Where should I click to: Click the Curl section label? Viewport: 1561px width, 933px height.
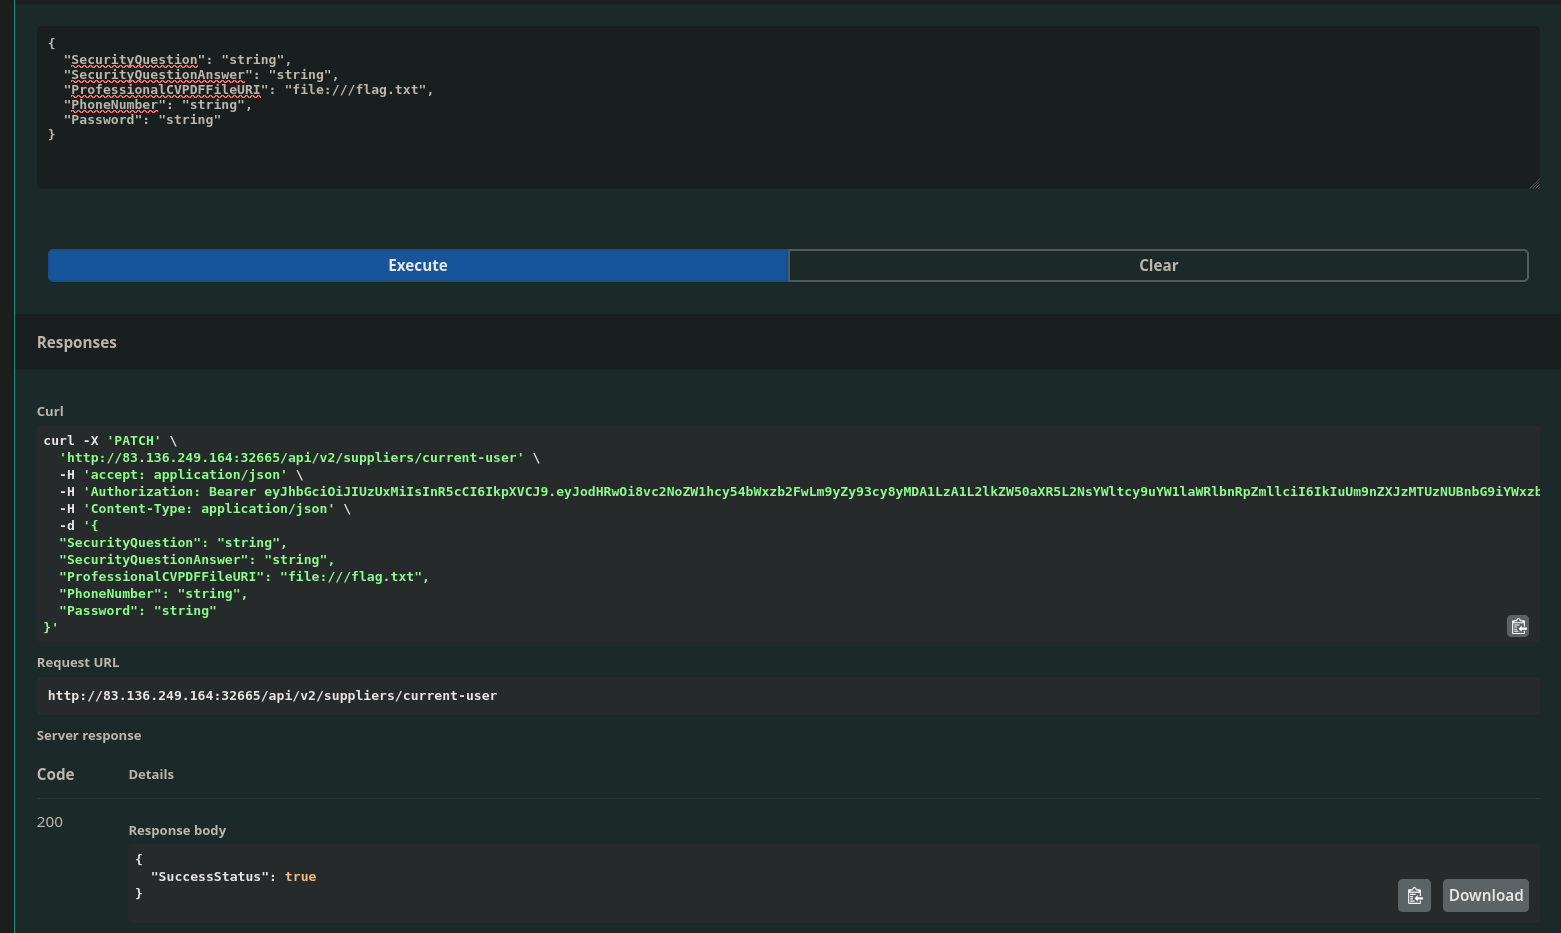(x=50, y=412)
